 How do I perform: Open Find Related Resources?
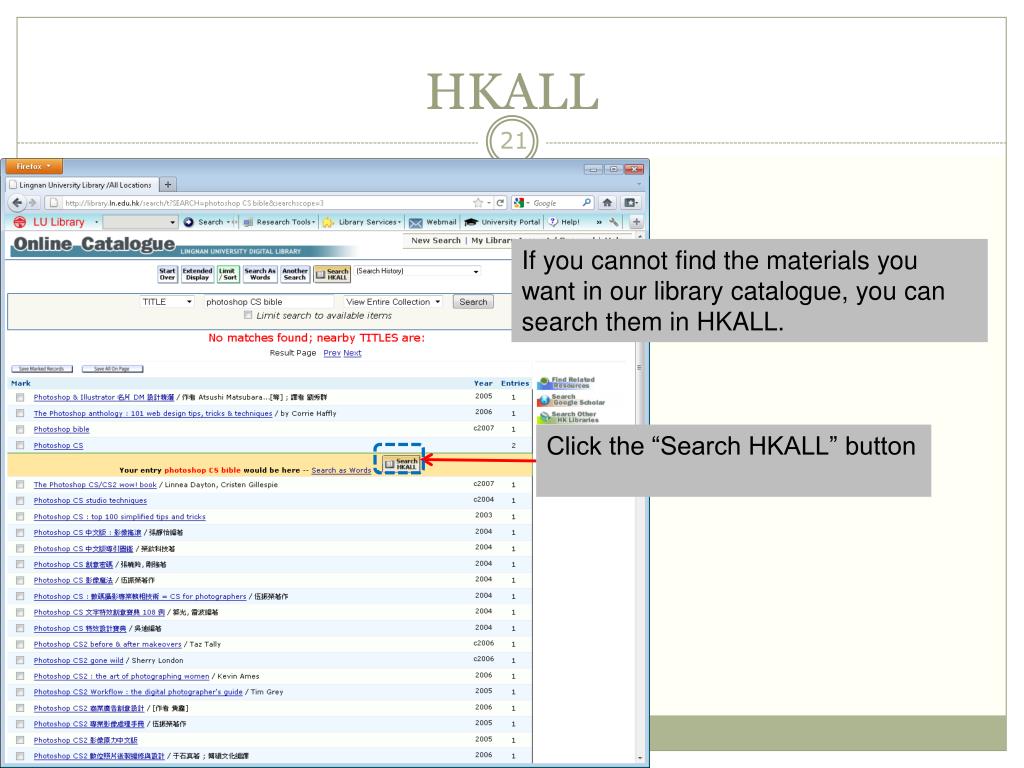[566, 383]
